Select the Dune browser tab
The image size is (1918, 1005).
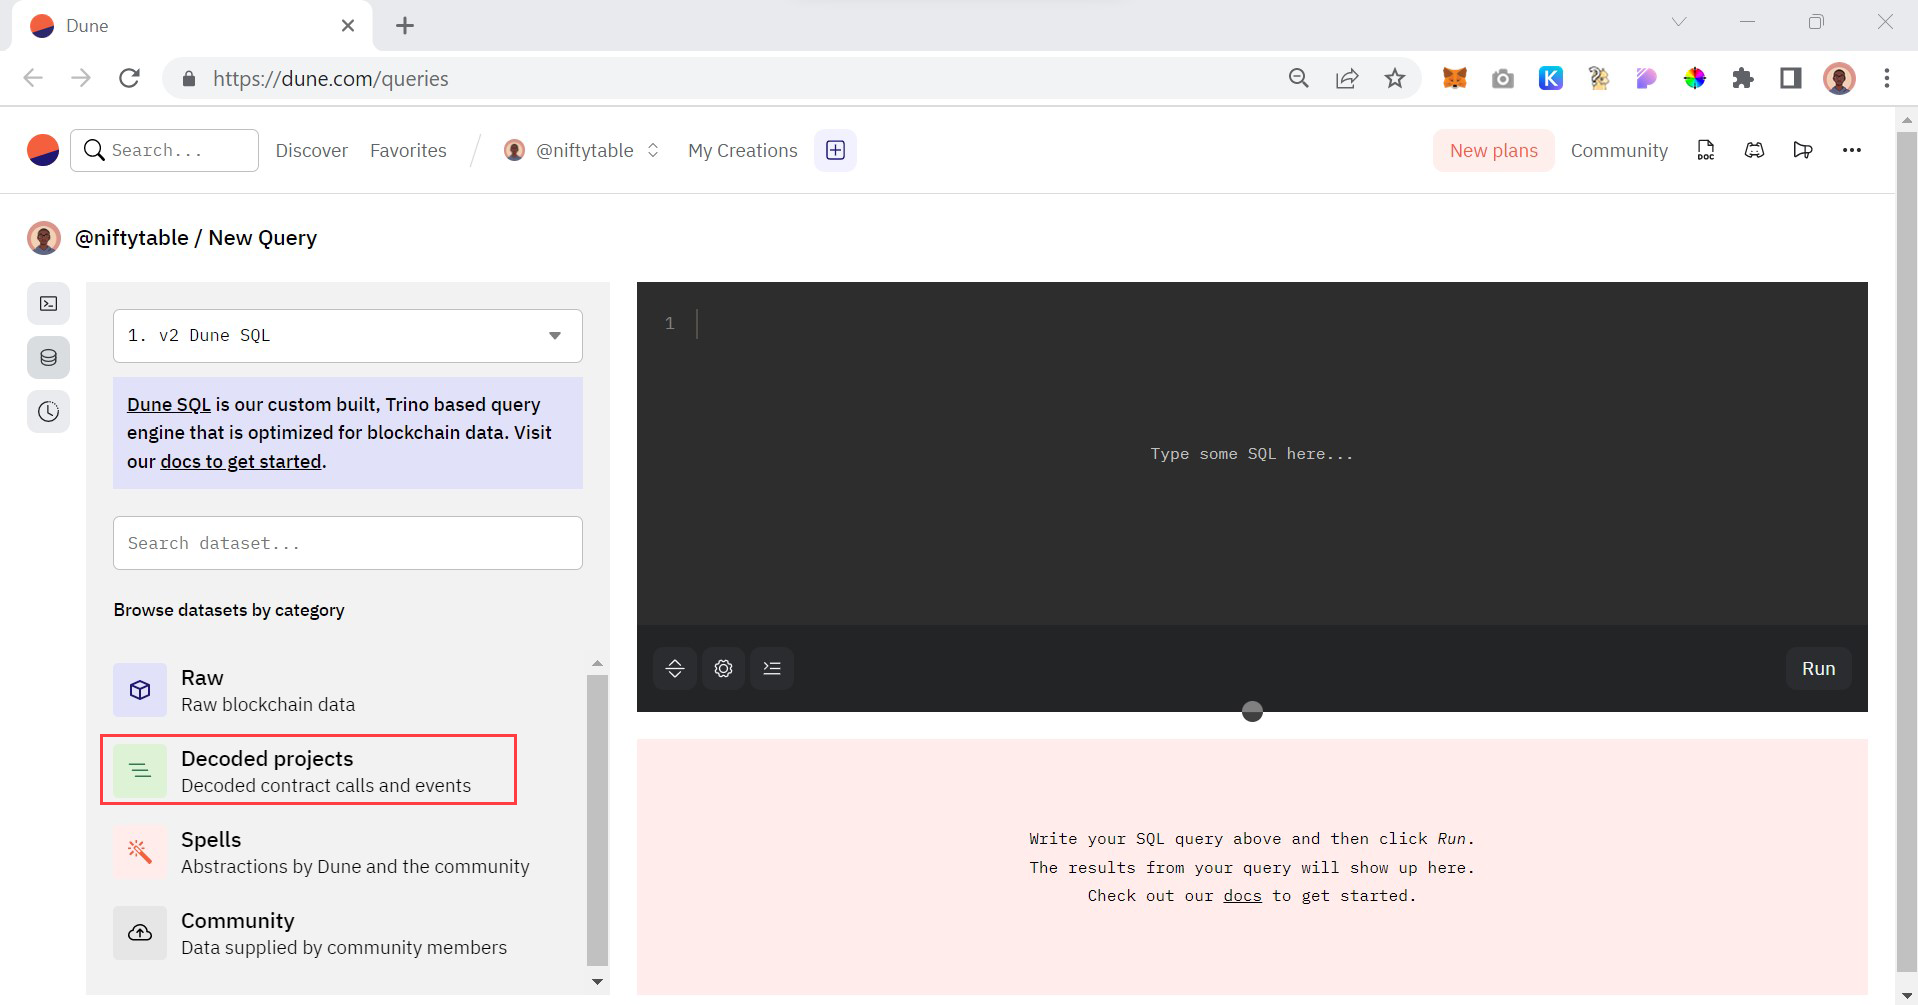pos(192,26)
